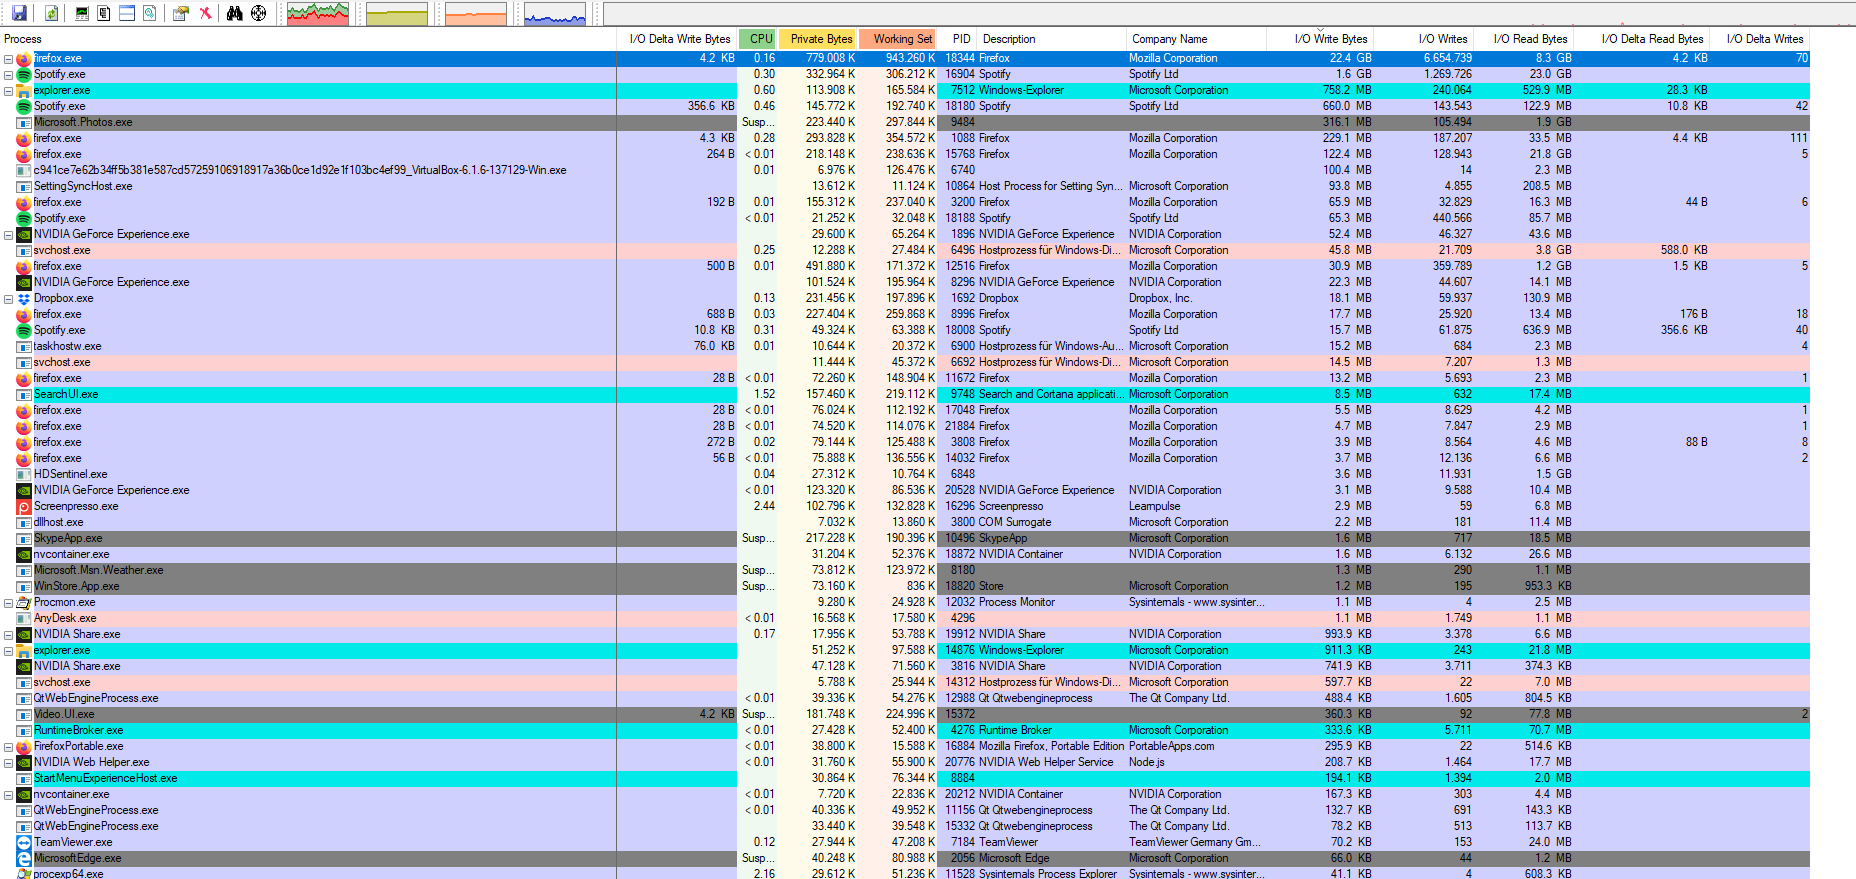Image resolution: width=1856 pixels, height=879 pixels.
Task: Click the MicrosoftEdge.exe process icon
Action: [x=24, y=859]
